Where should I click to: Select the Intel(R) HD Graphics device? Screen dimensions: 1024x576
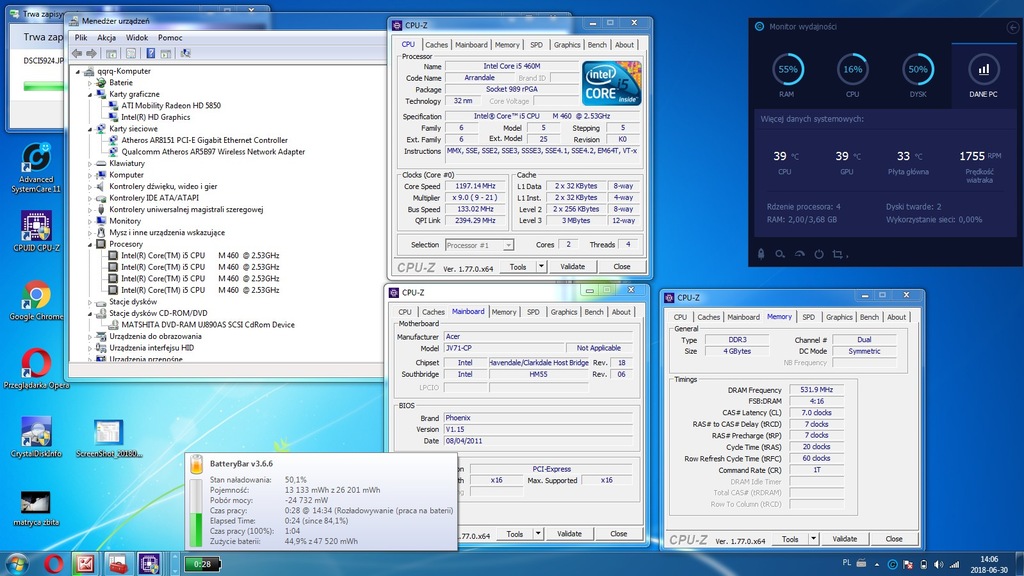click(x=155, y=118)
